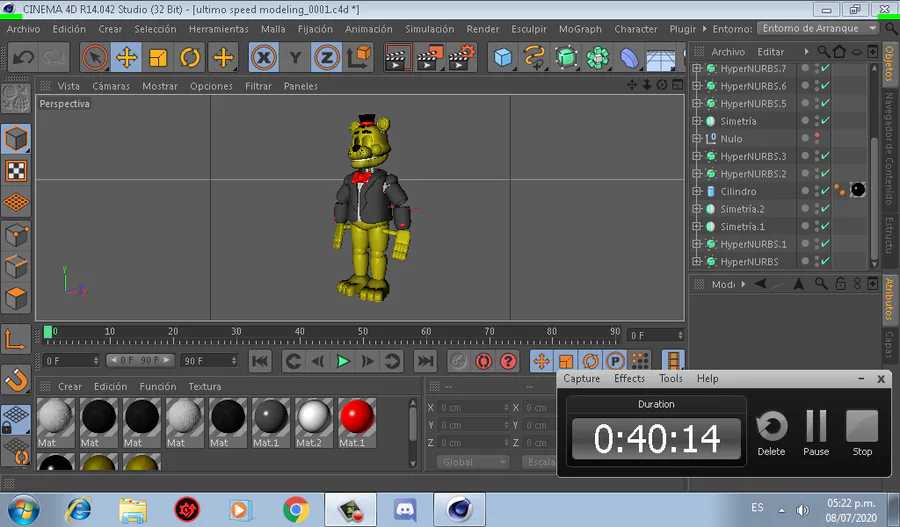Toggle autokeying red circle button
Image resolution: width=900 pixels, height=527 pixels.
point(483,361)
